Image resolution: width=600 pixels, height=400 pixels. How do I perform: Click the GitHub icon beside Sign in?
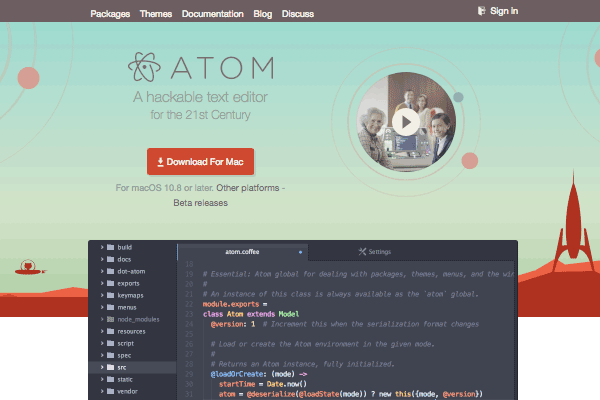tap(482, 11)
